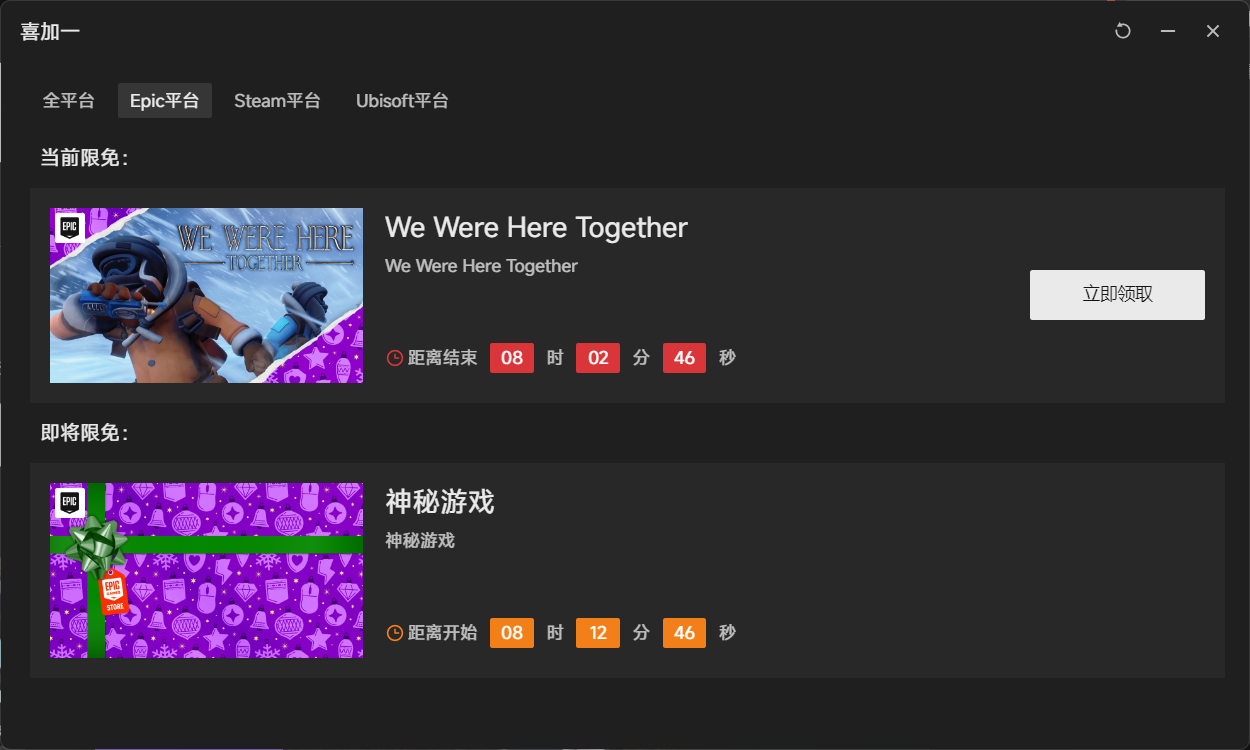Select the Epic平台 tab

pyautogui.click(x=165, y=101)
